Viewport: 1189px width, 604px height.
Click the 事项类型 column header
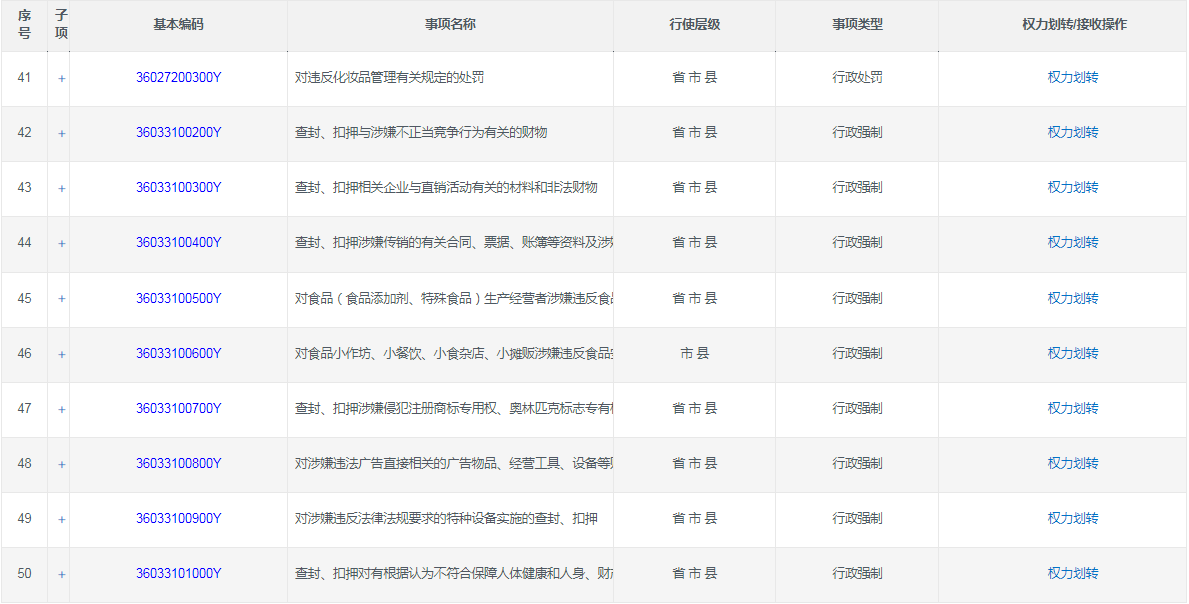[857, 24]
